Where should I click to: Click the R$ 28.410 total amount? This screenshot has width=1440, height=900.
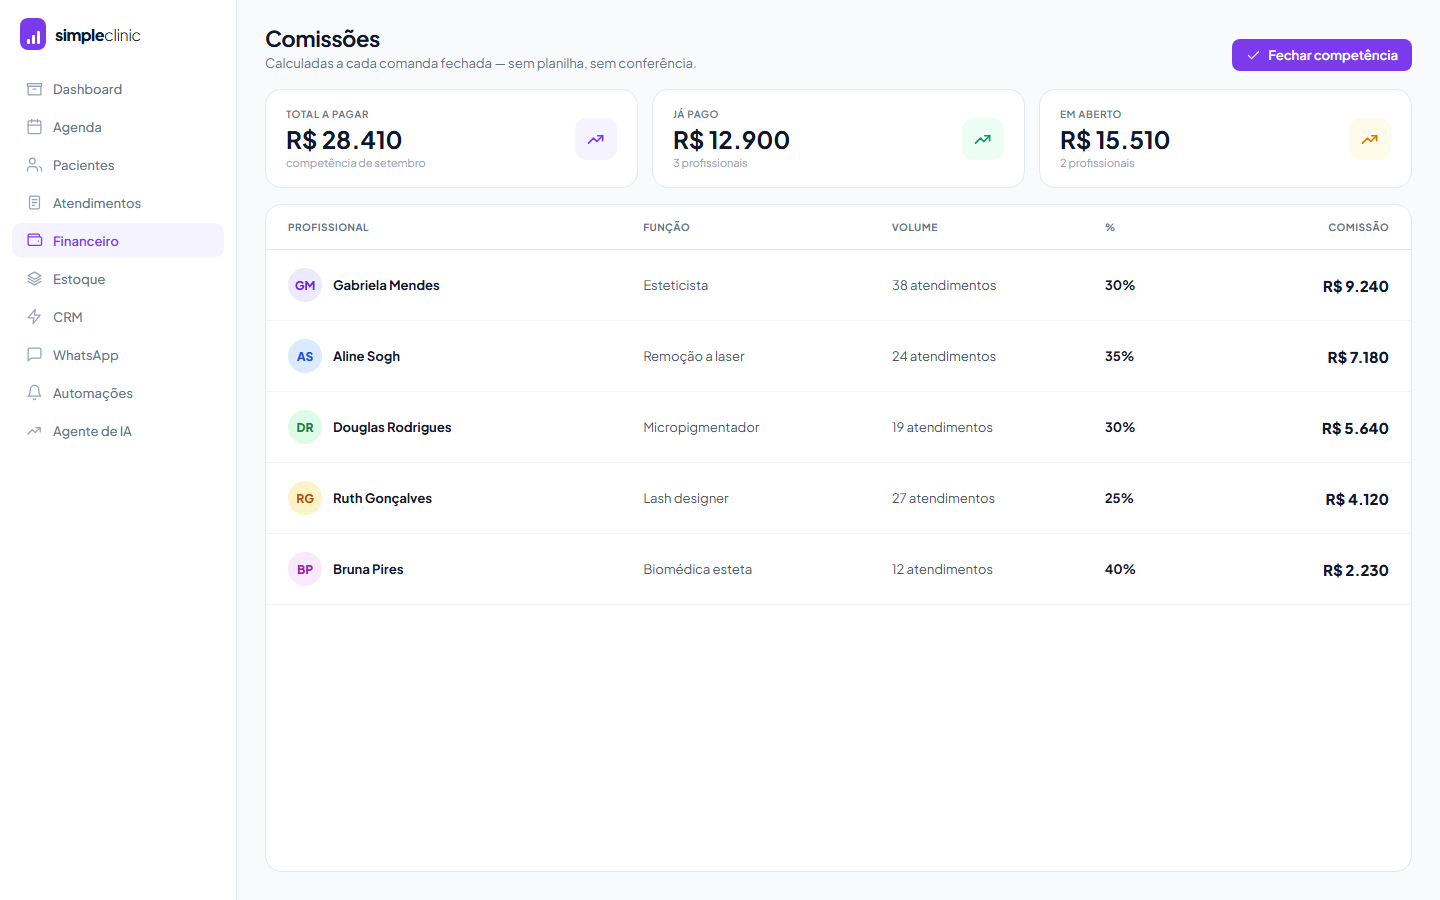pyautogui.click(x=344, y=140)
